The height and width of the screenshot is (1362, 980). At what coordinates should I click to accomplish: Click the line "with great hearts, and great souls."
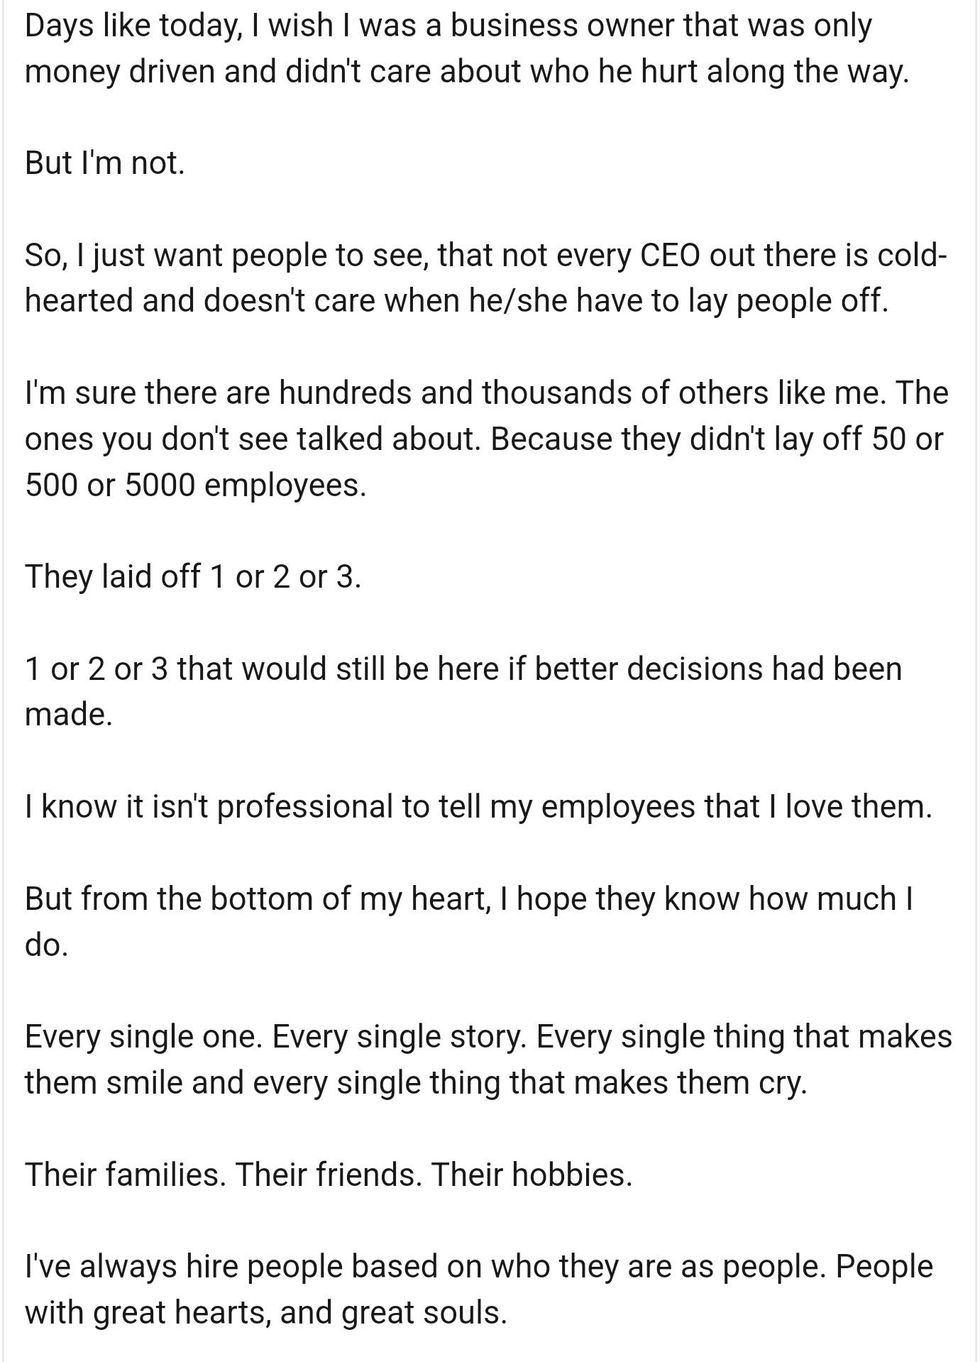(x=265, y=1312)
